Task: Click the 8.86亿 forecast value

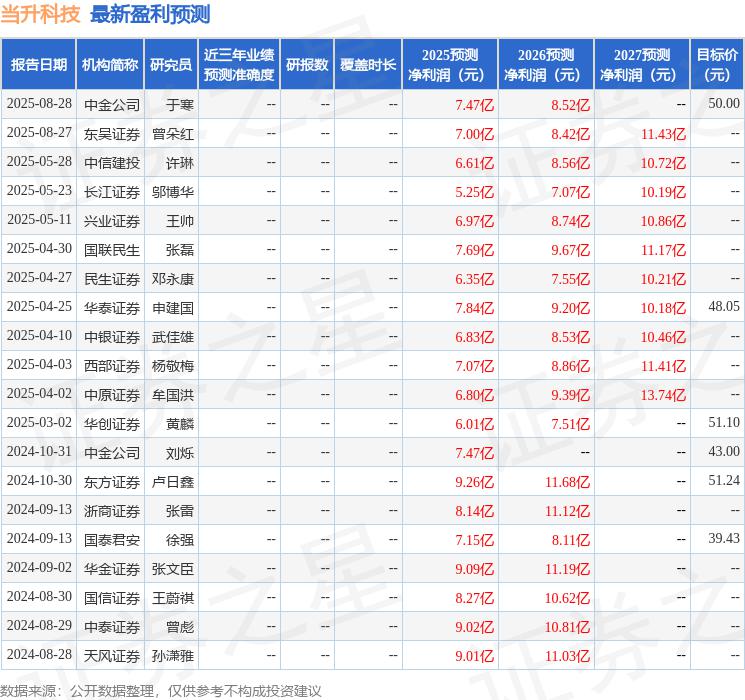Action: point(571,366)
